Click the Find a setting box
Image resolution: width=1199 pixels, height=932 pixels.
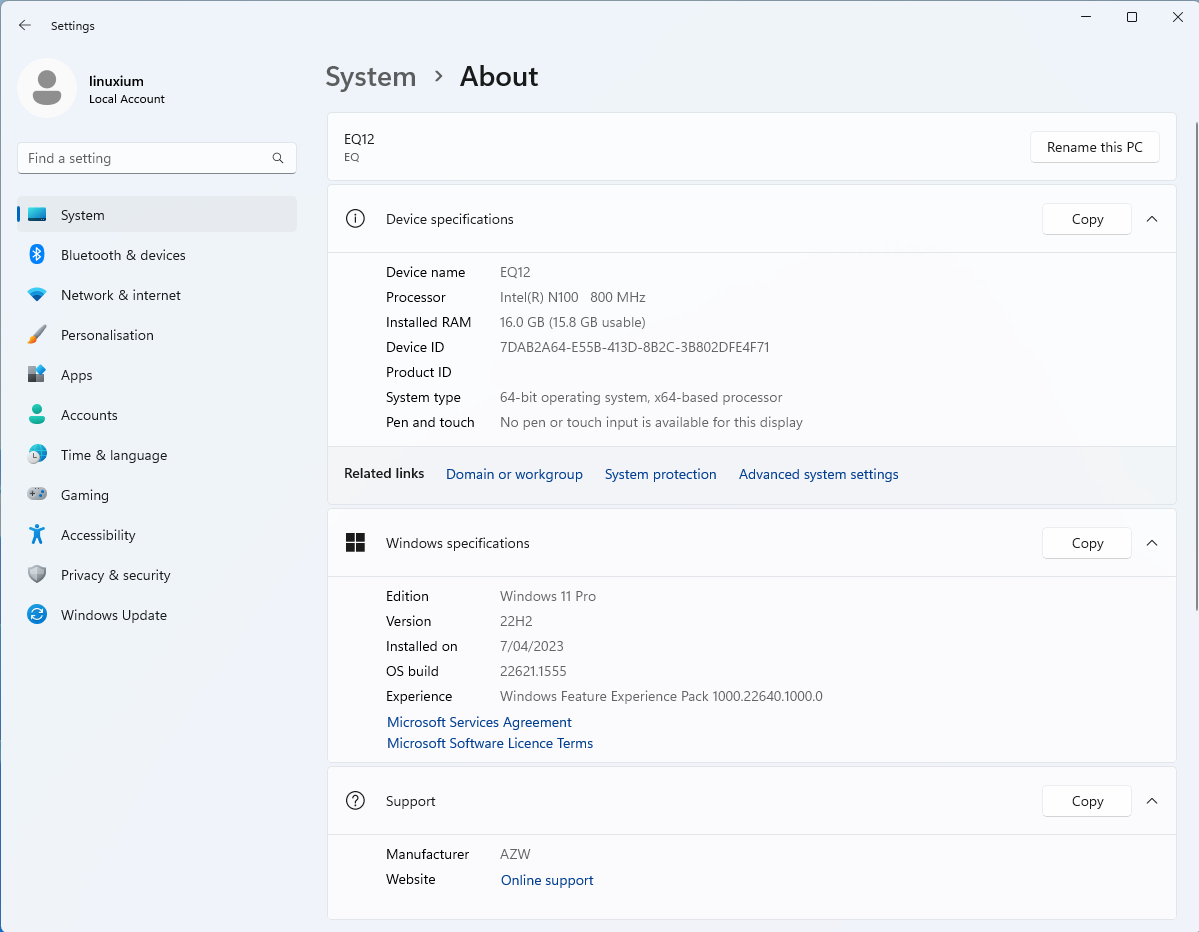(x=157, y=158)
